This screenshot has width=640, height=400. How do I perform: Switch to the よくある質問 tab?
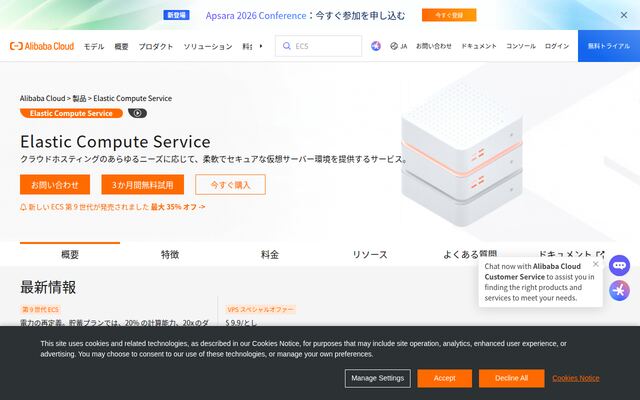click(470, 254)
